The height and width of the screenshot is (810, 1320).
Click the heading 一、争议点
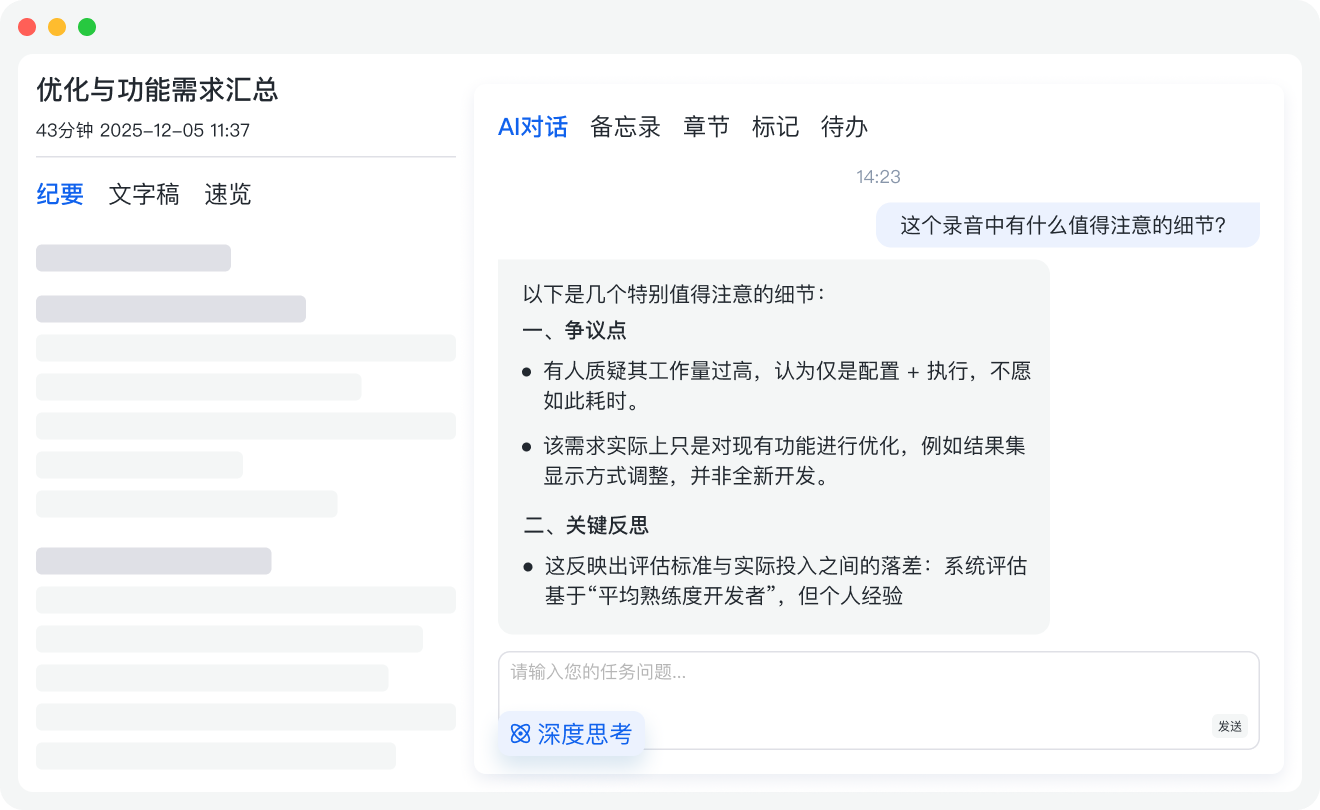pos(575,331)
